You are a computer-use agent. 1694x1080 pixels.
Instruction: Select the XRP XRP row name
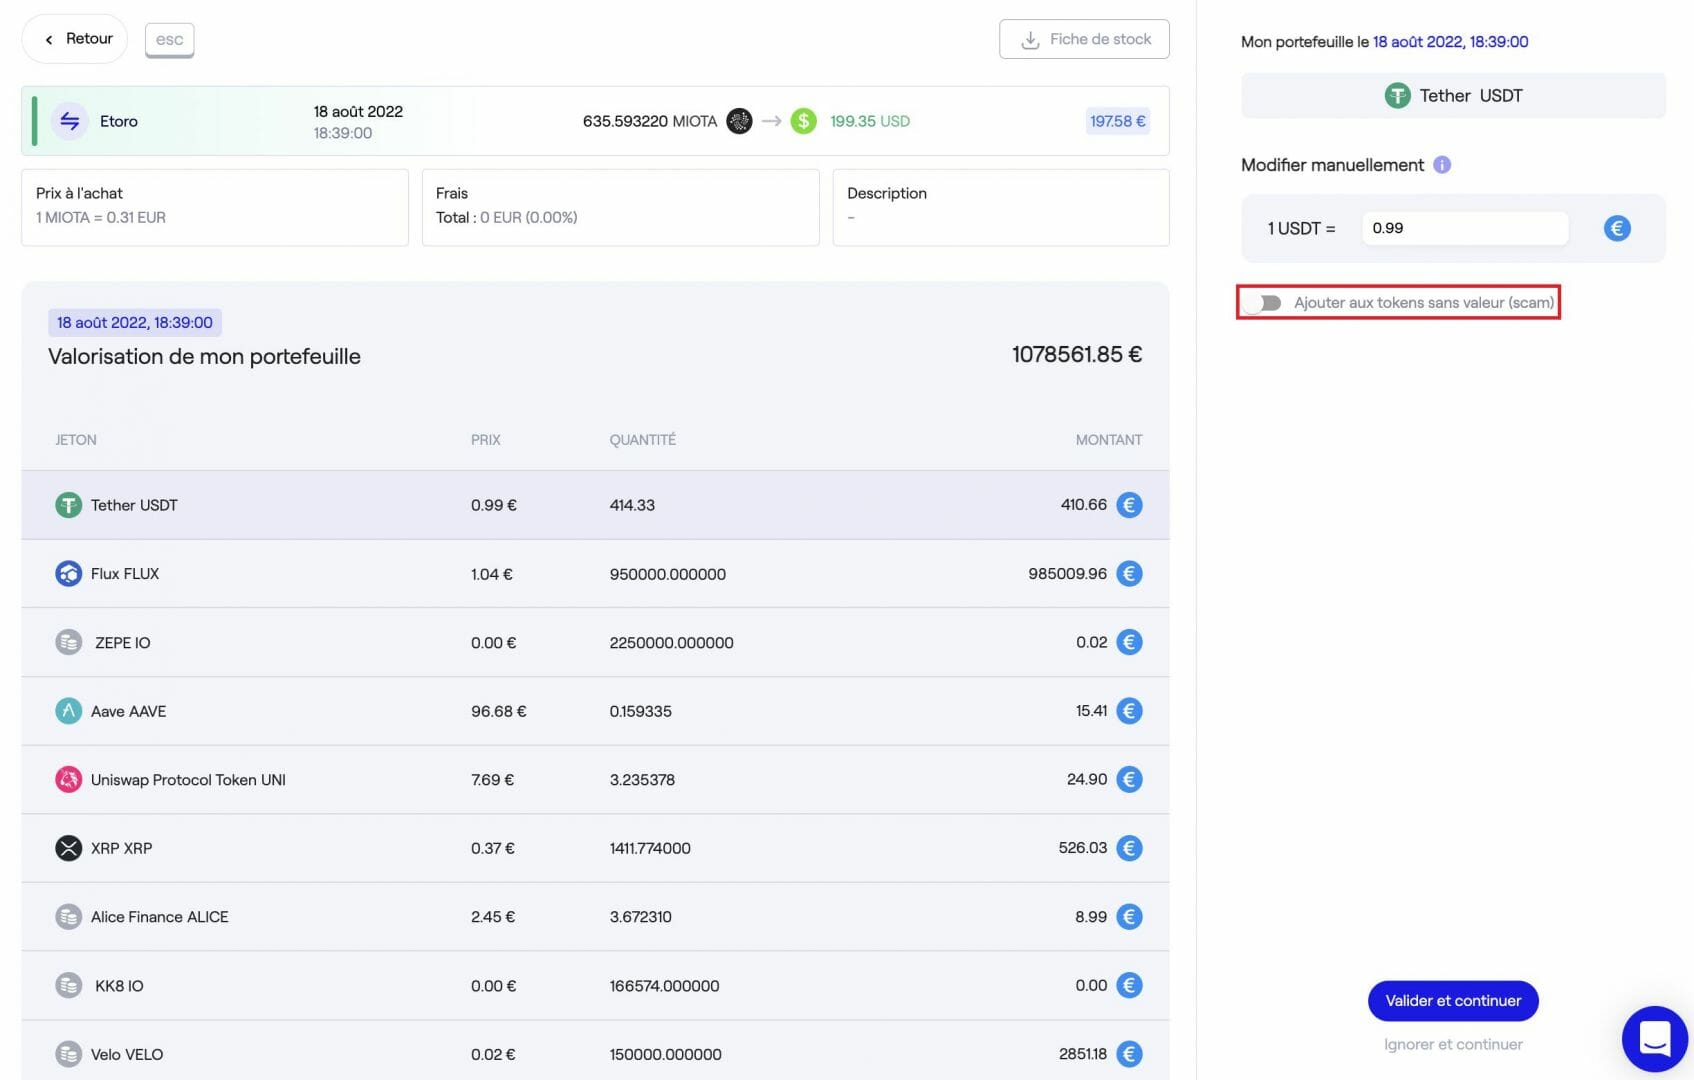click(x=122, y=849)
